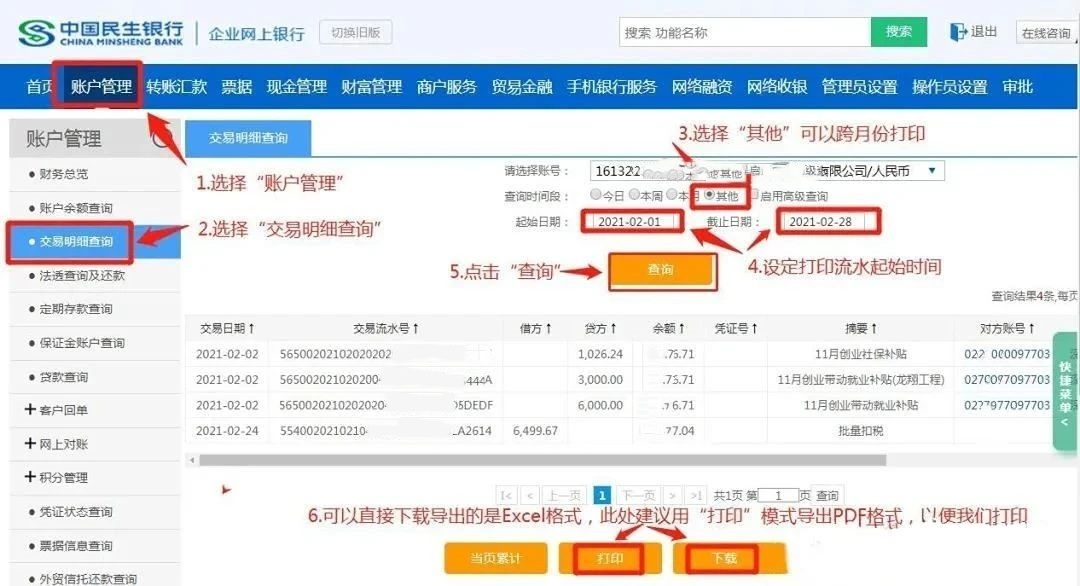Open the 财富管理 nav menu
Viewport: 1080px width, 586px height.
(372, 87)
